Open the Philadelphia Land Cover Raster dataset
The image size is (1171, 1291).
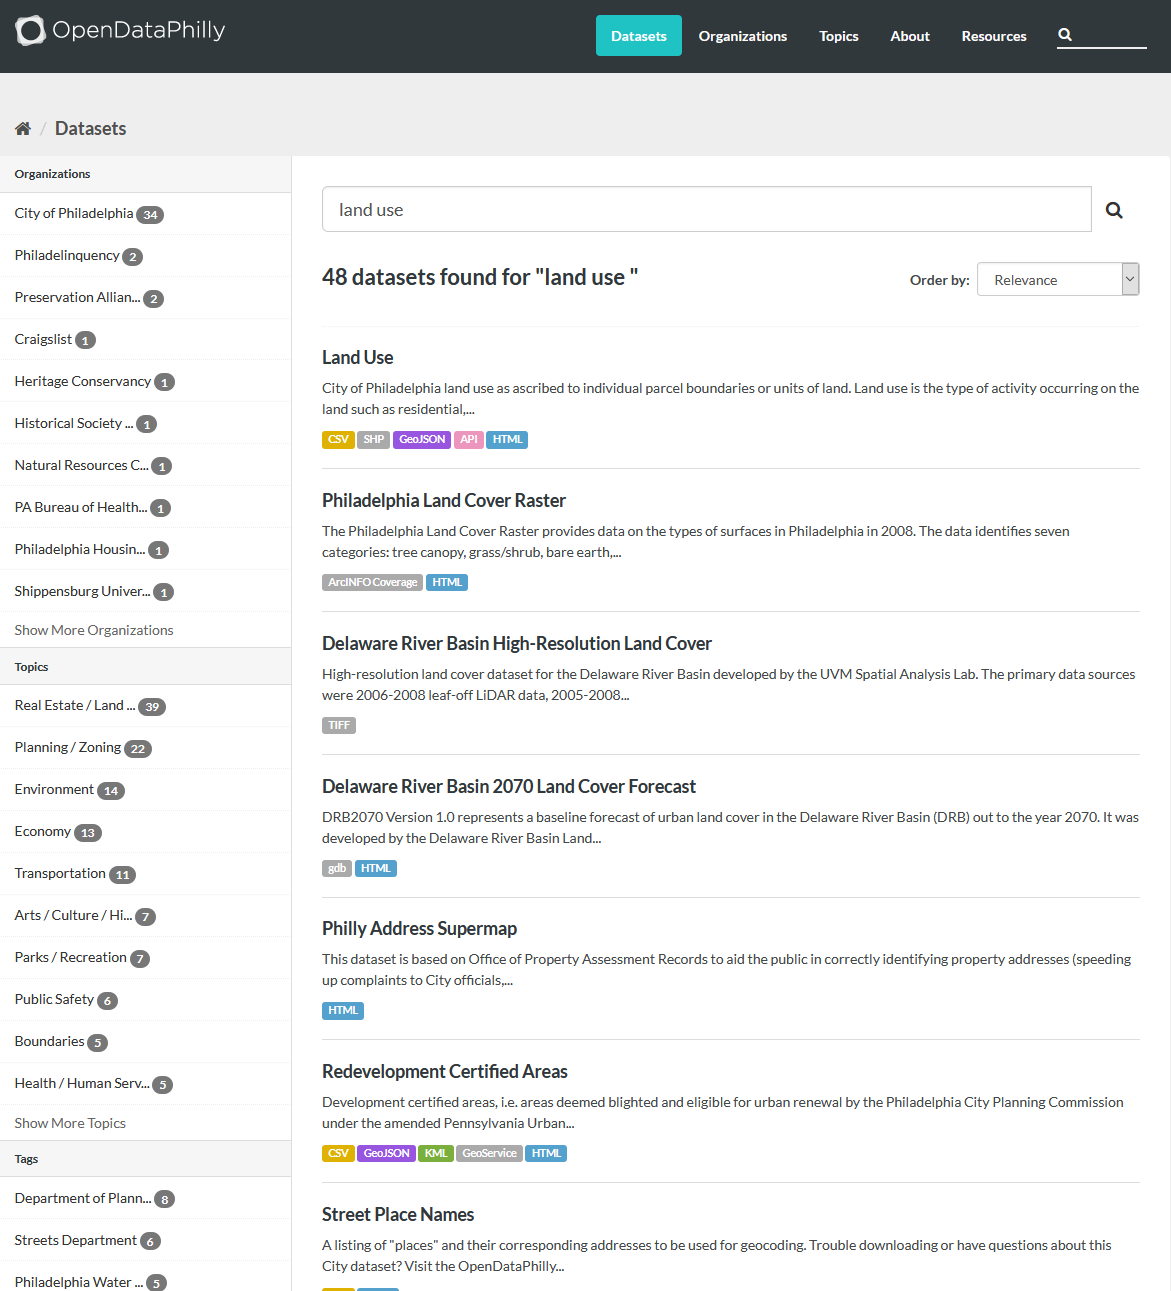tap(443, 501)
